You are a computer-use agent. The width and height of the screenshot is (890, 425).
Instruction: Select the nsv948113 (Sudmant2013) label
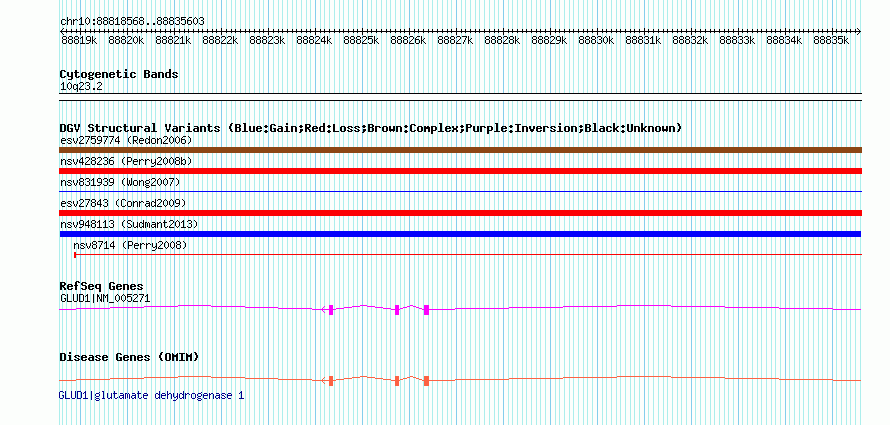(x=129, y=224)
